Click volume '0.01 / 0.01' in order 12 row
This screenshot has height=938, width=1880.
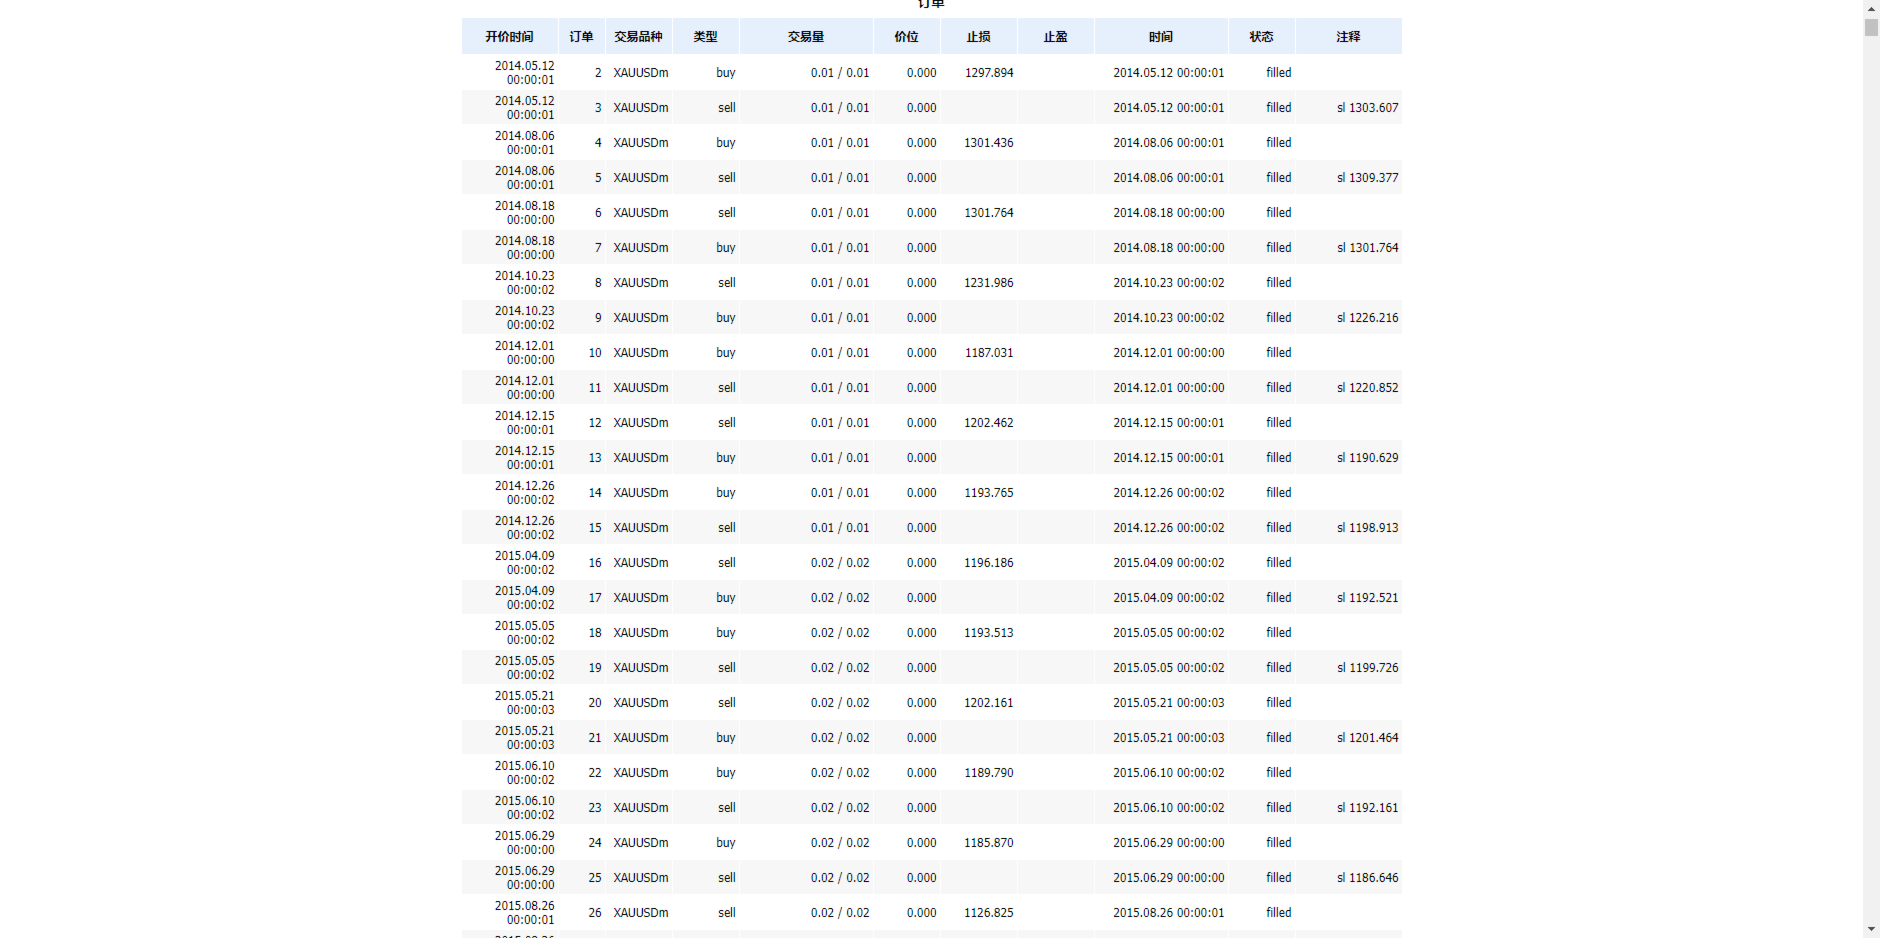pos(840,423)
